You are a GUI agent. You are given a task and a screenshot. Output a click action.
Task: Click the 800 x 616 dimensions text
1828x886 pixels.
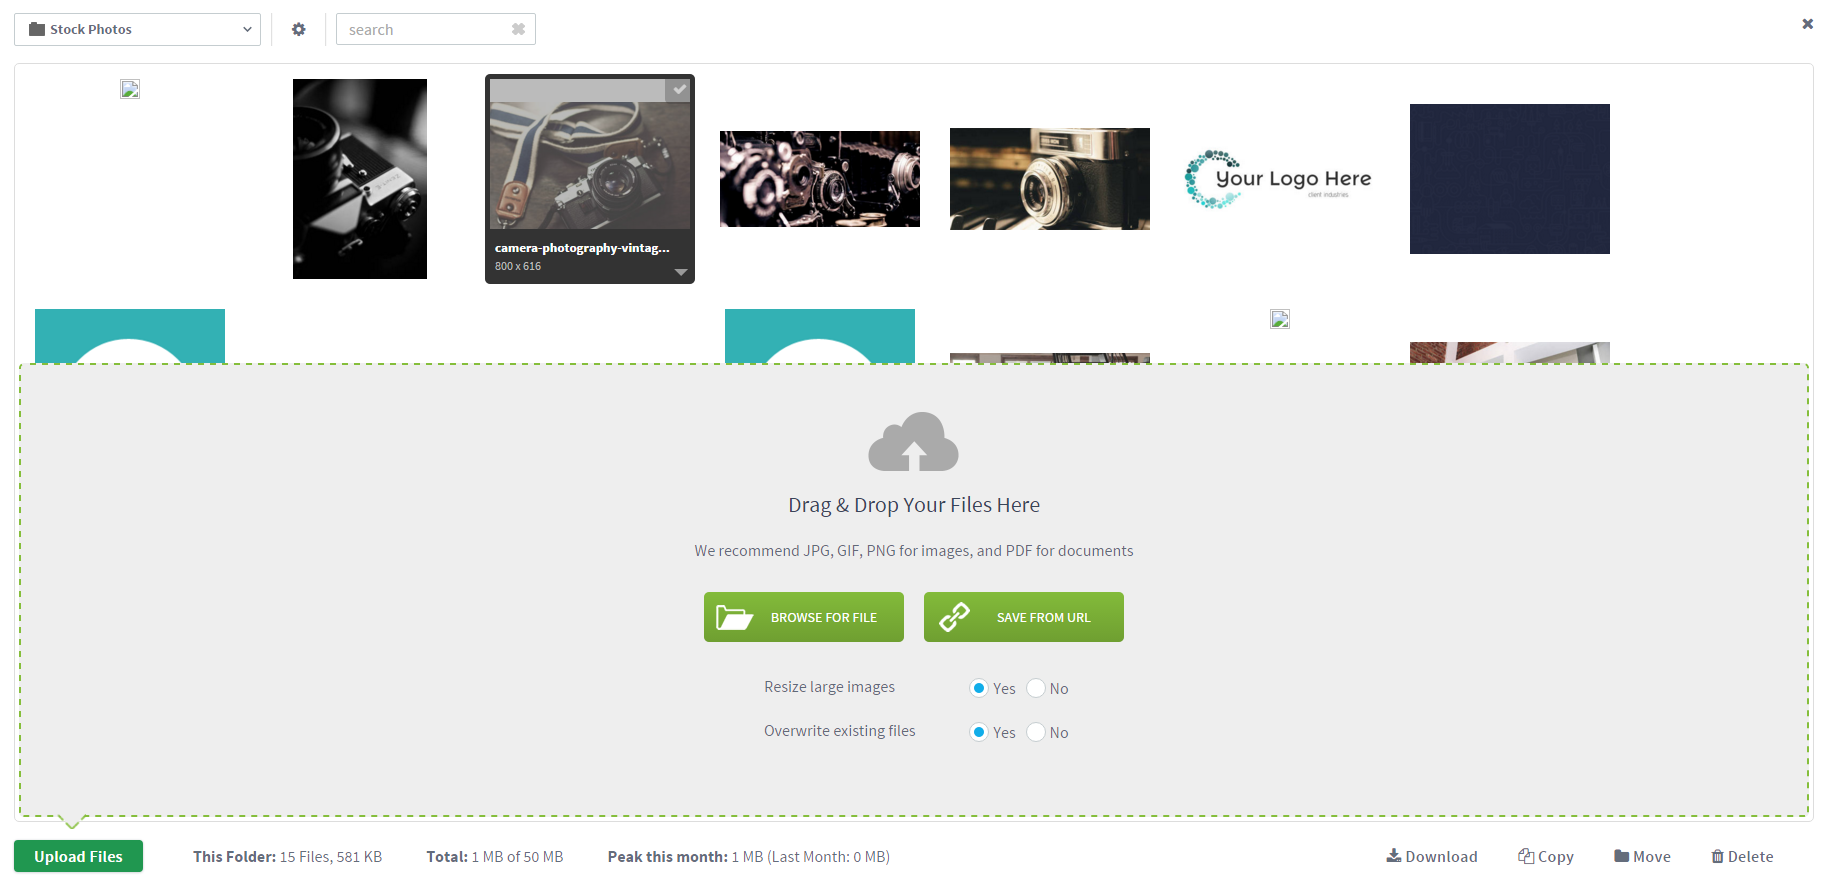[518, 266]
